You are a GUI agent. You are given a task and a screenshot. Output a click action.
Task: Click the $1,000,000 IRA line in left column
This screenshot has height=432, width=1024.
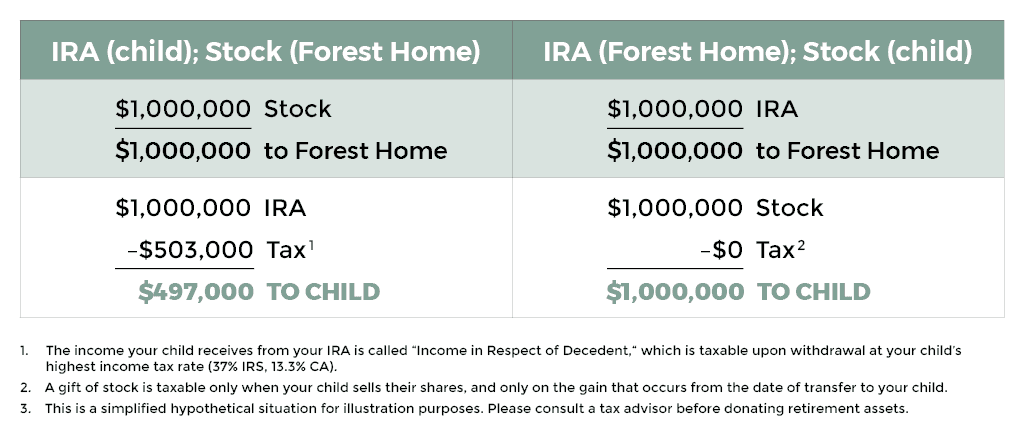[x=210, y=208]
